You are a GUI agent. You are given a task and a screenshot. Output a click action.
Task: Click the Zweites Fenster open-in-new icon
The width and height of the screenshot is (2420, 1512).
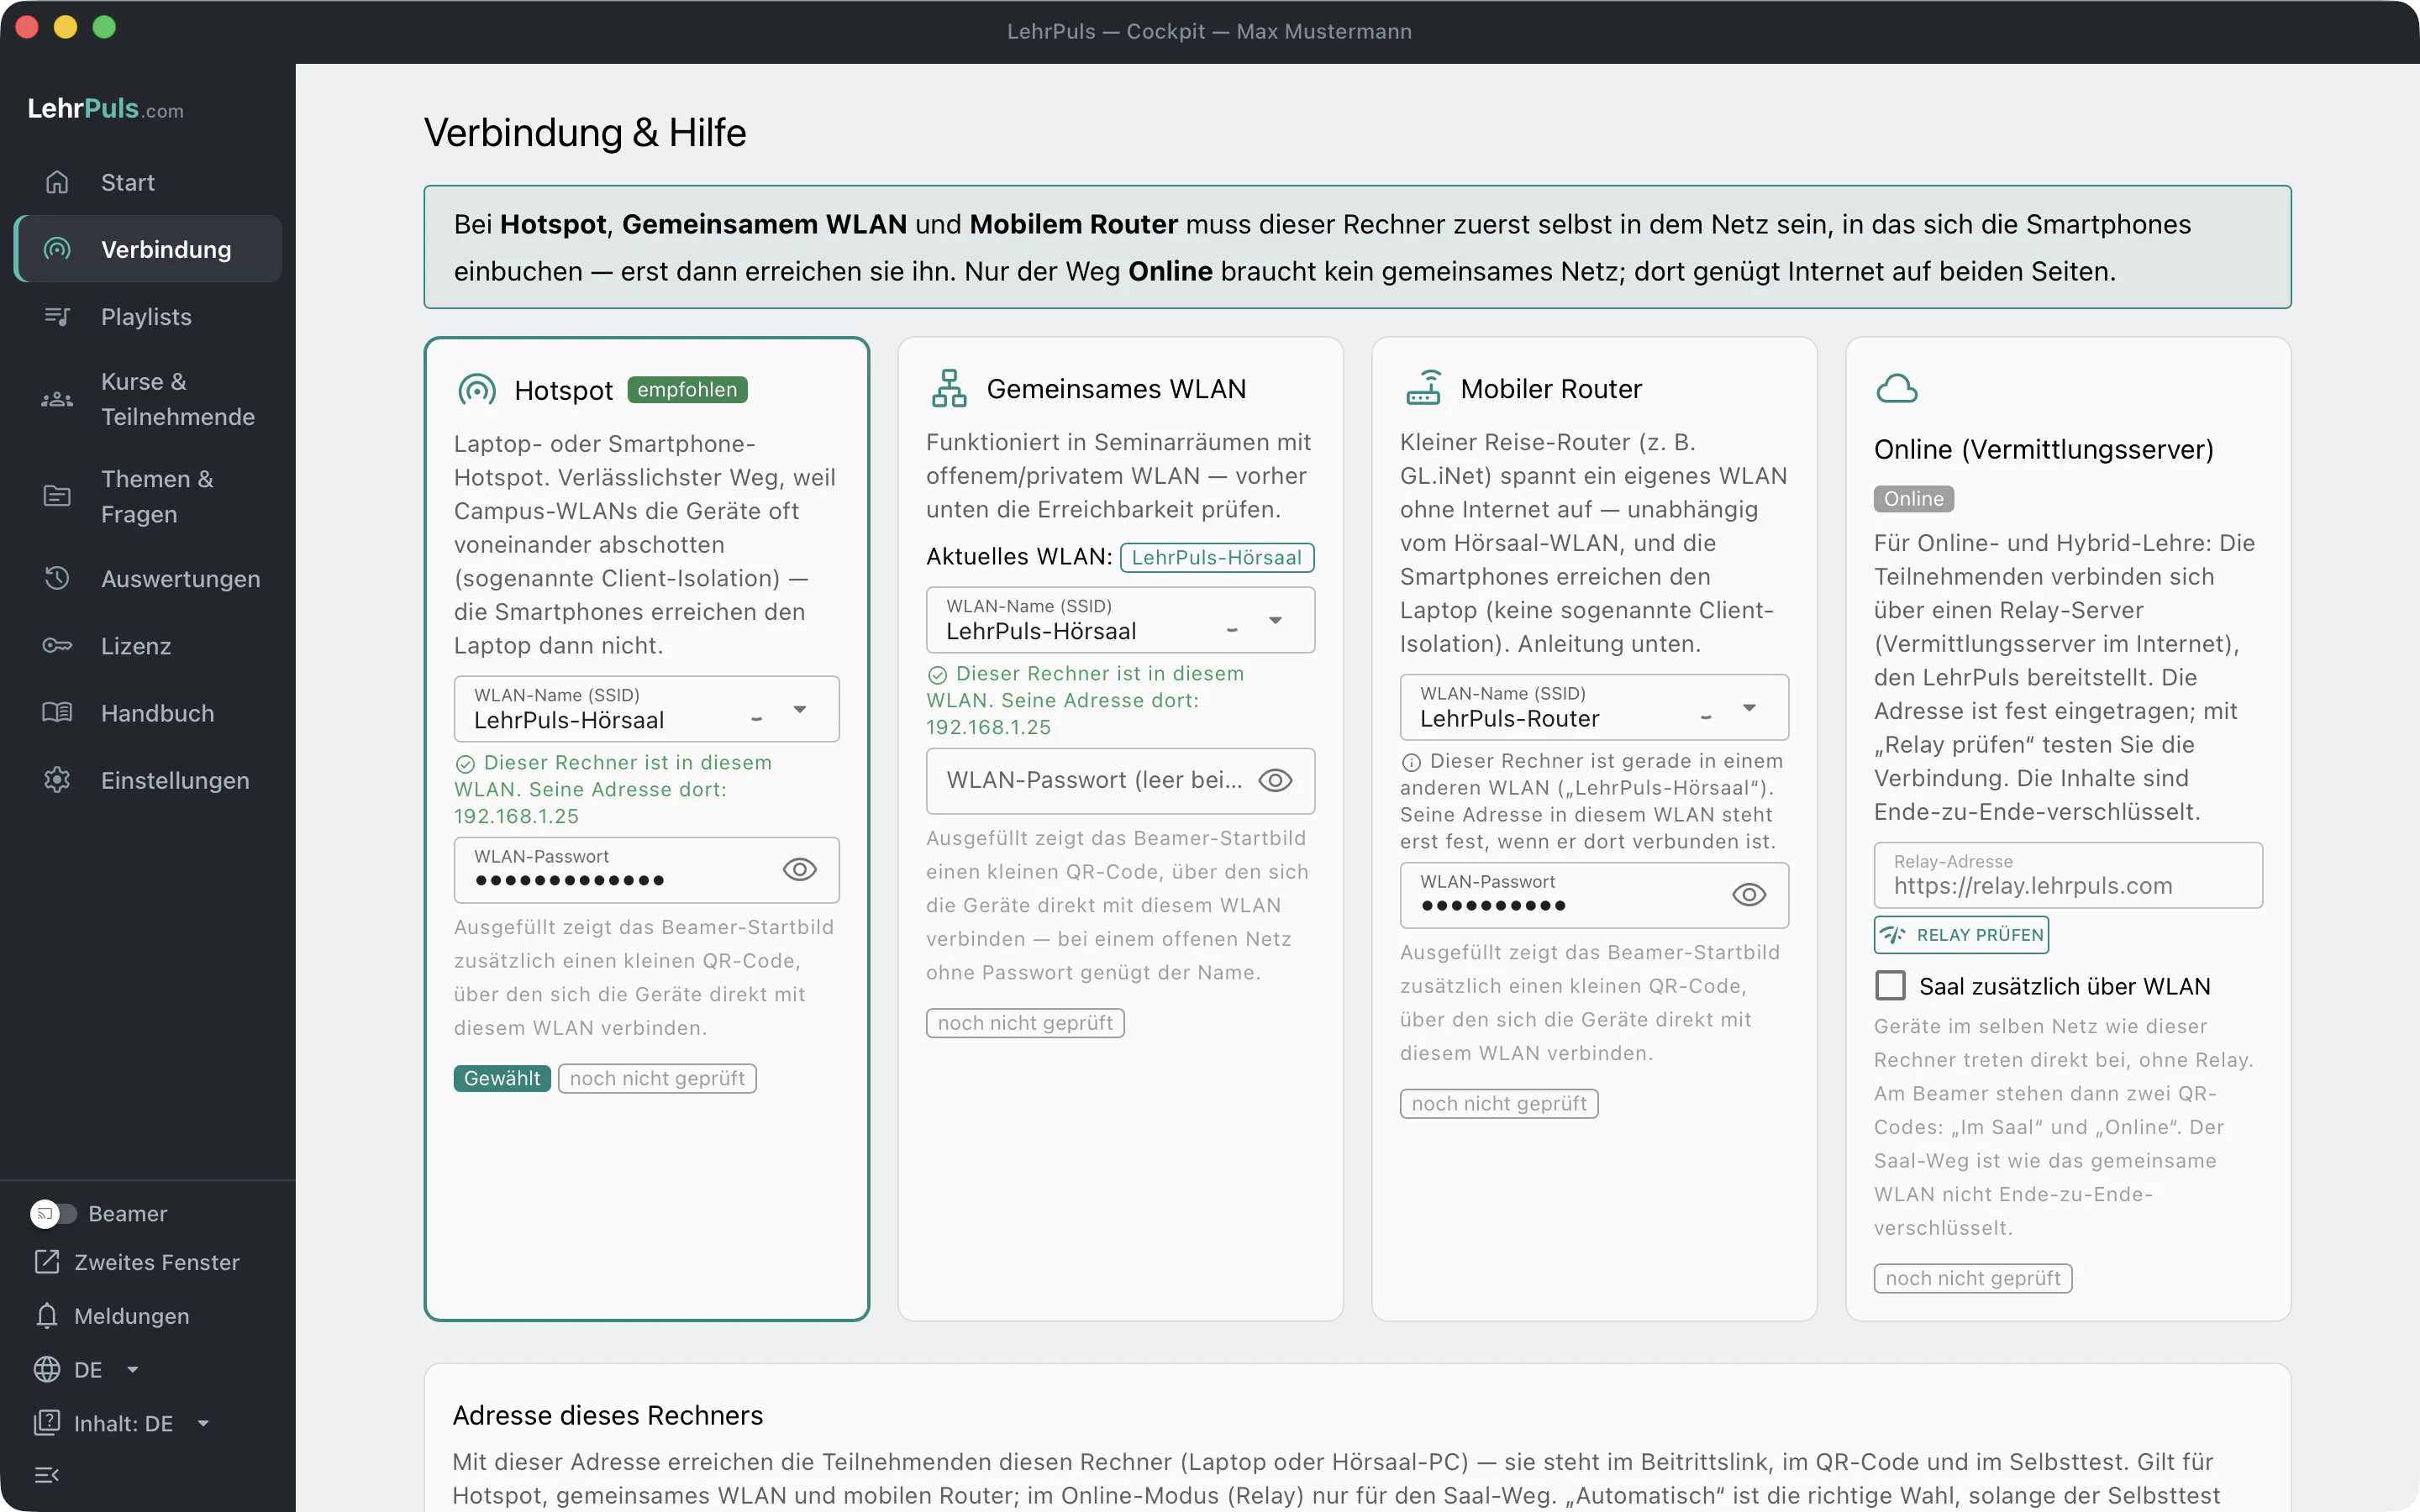tap(47, 1262)
